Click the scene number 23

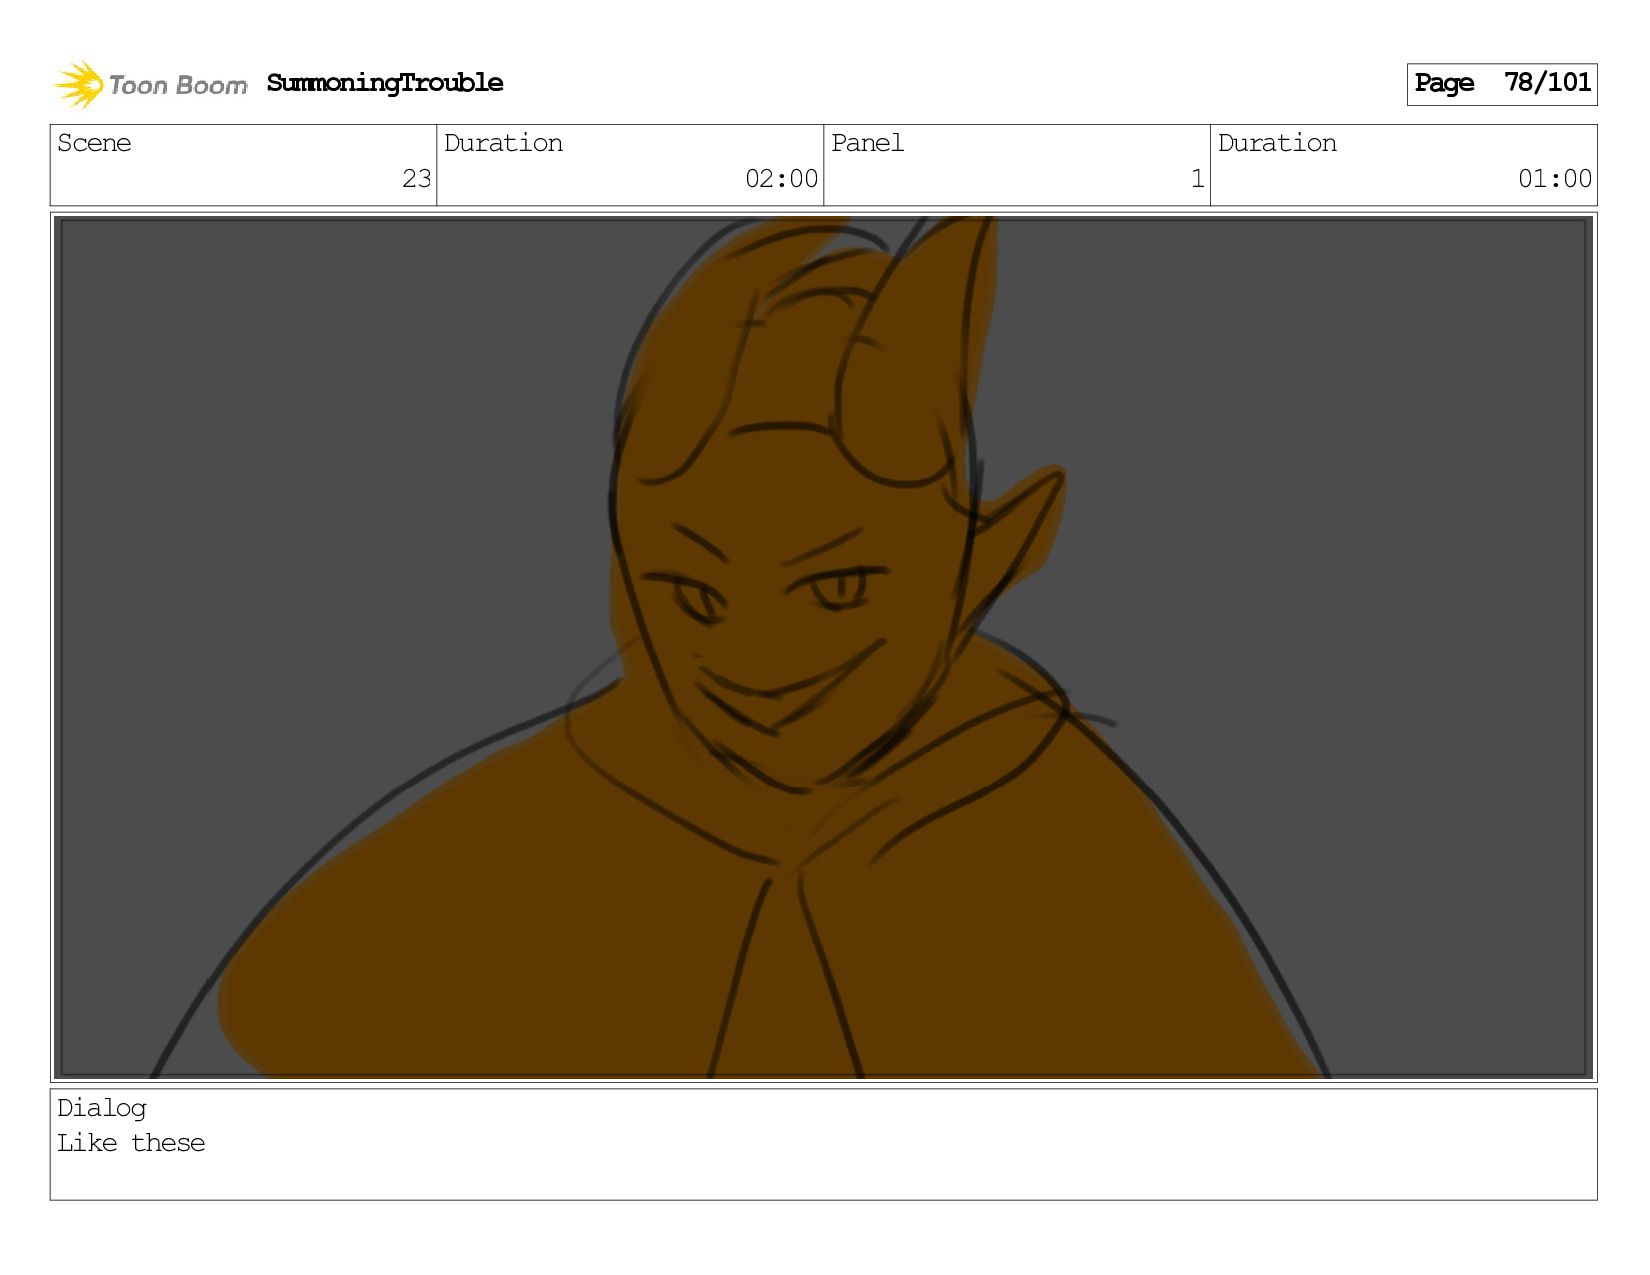417,179
